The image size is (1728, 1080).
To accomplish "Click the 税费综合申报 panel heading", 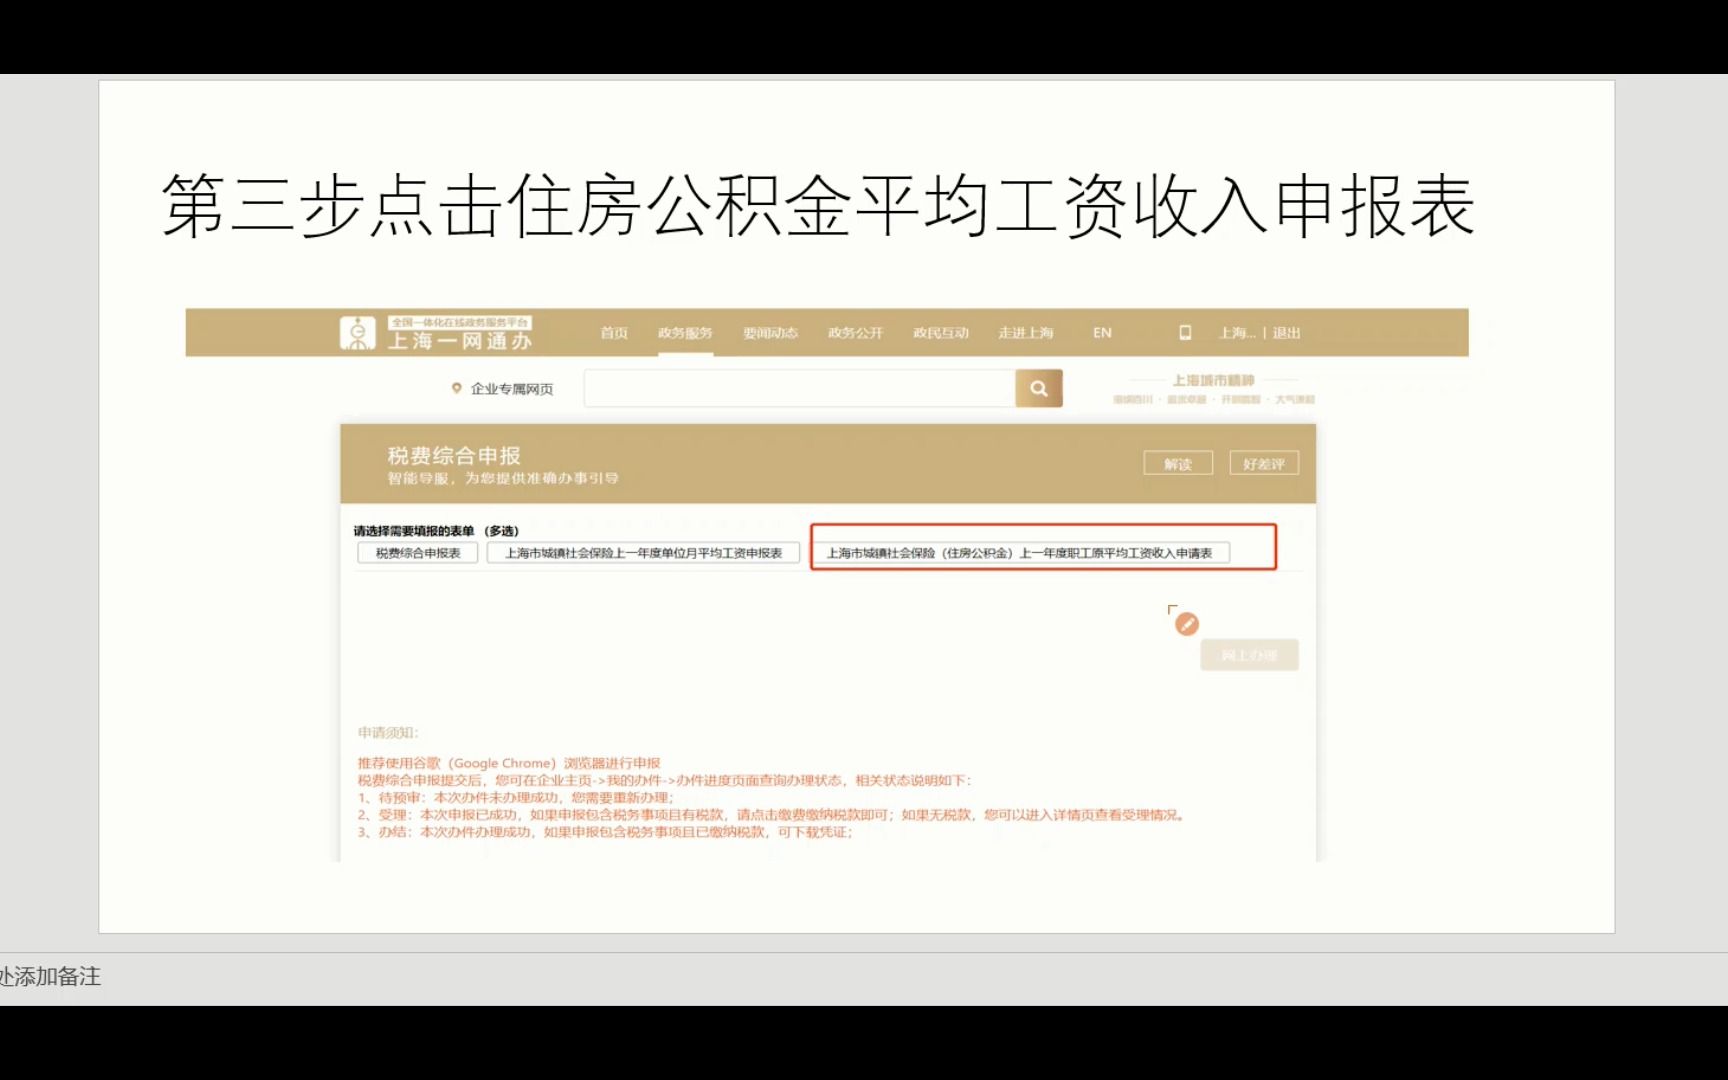I will click(x=454, y=456).
